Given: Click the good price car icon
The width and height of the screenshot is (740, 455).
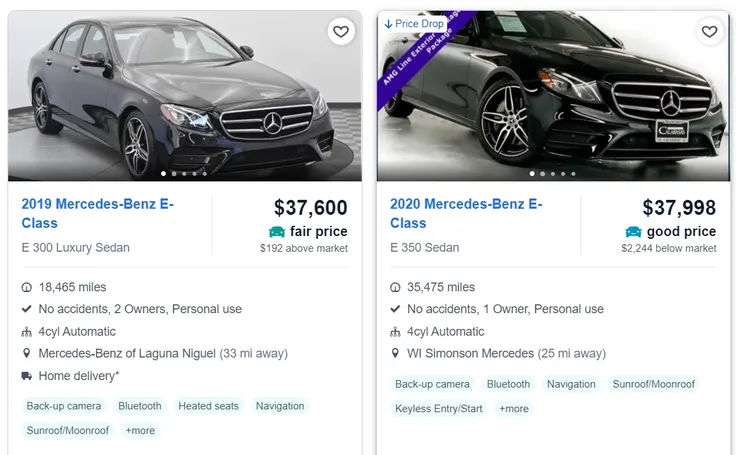Looking at the screenshot, I should (x=635, y=232).
